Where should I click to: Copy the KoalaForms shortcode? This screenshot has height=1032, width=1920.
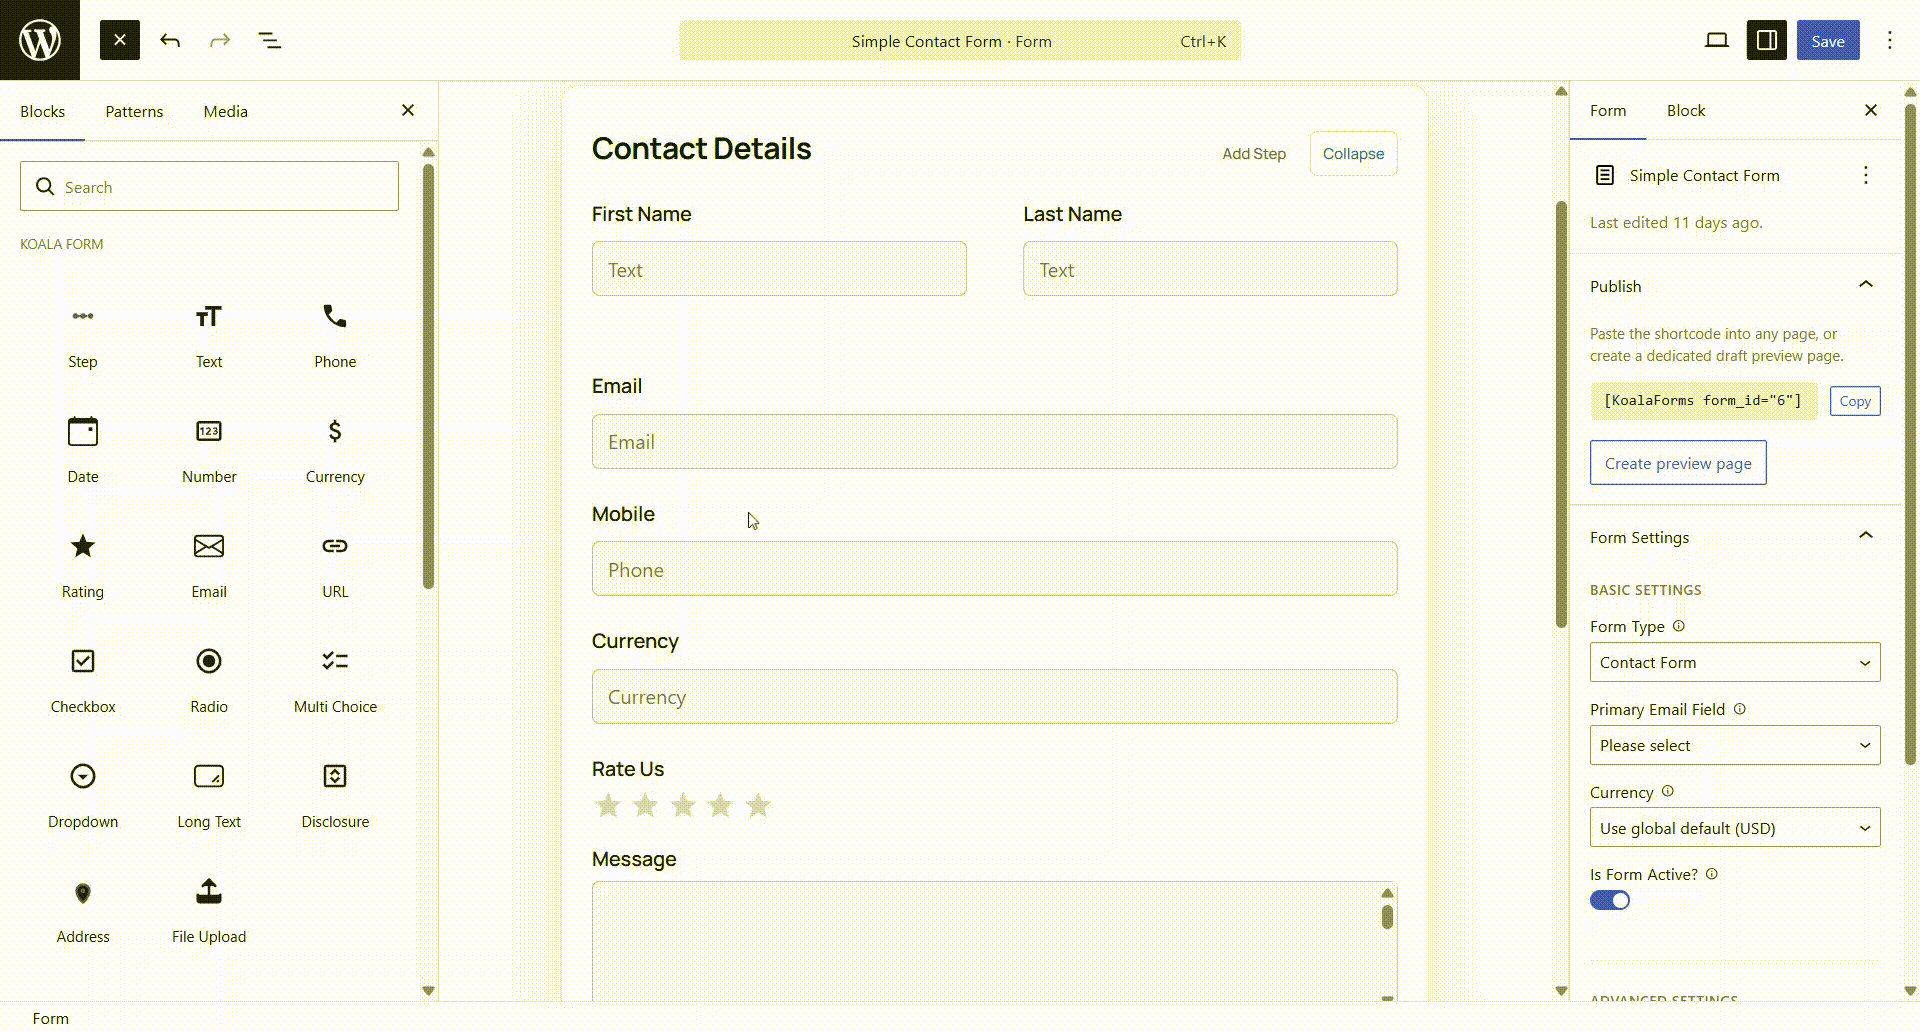1855,401
